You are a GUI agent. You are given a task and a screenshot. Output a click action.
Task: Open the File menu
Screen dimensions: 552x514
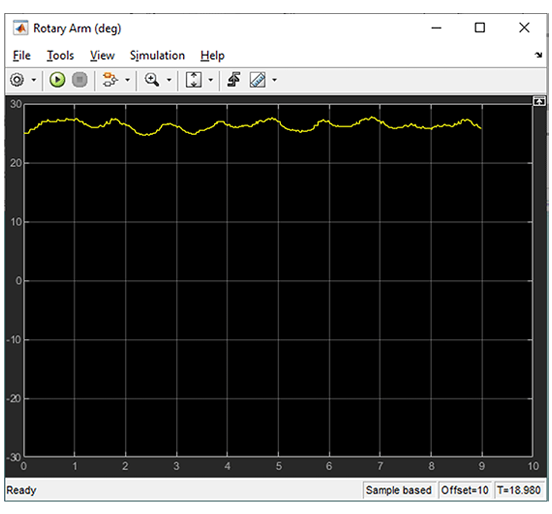[x=22, y=56]
